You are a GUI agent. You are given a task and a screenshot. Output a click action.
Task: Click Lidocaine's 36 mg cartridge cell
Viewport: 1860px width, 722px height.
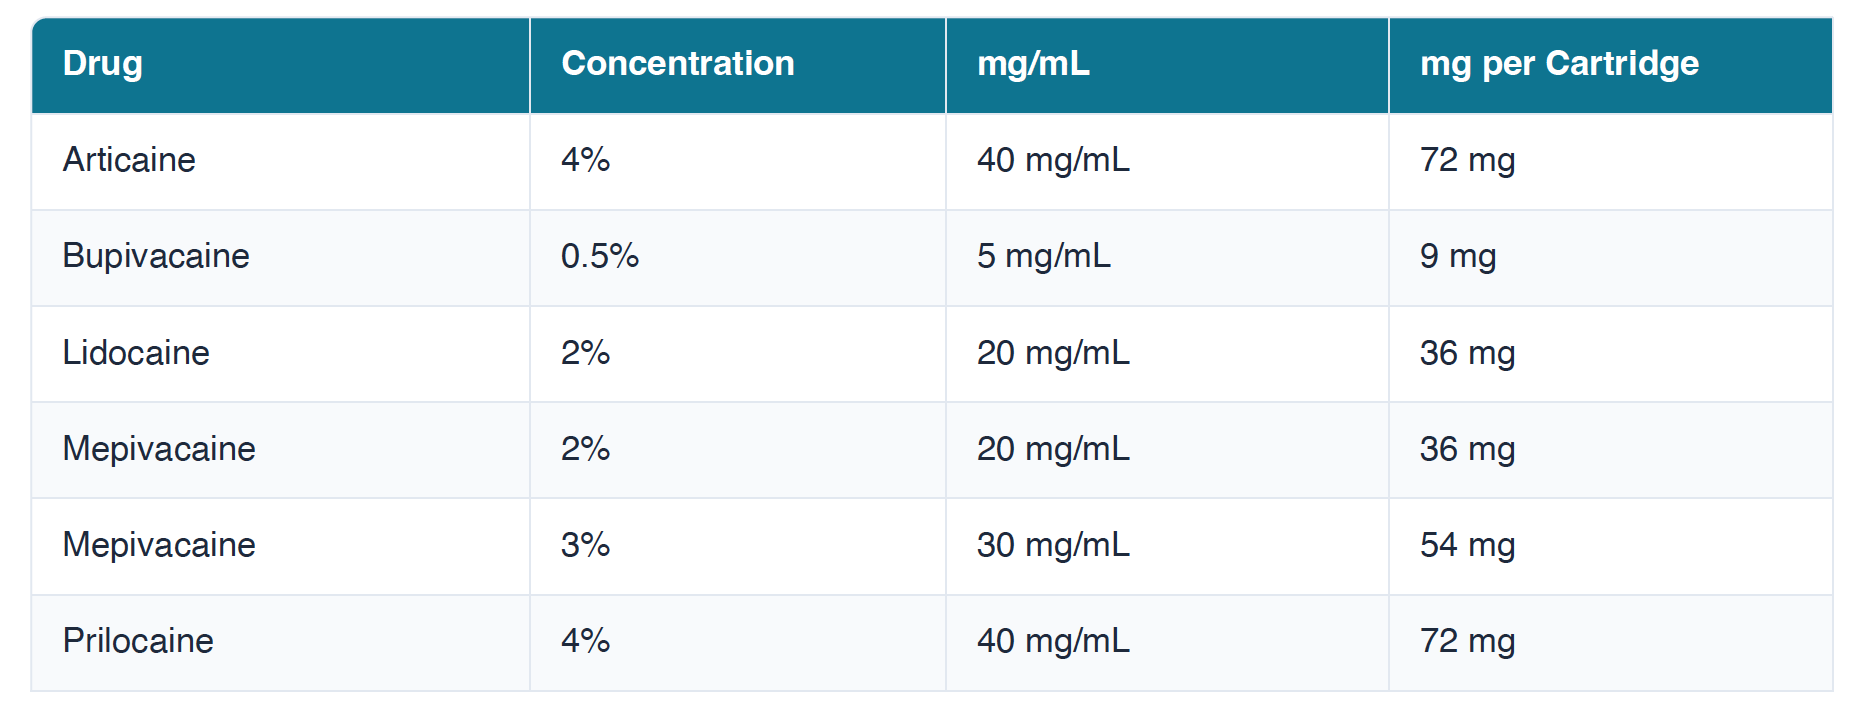(1467, 353)
